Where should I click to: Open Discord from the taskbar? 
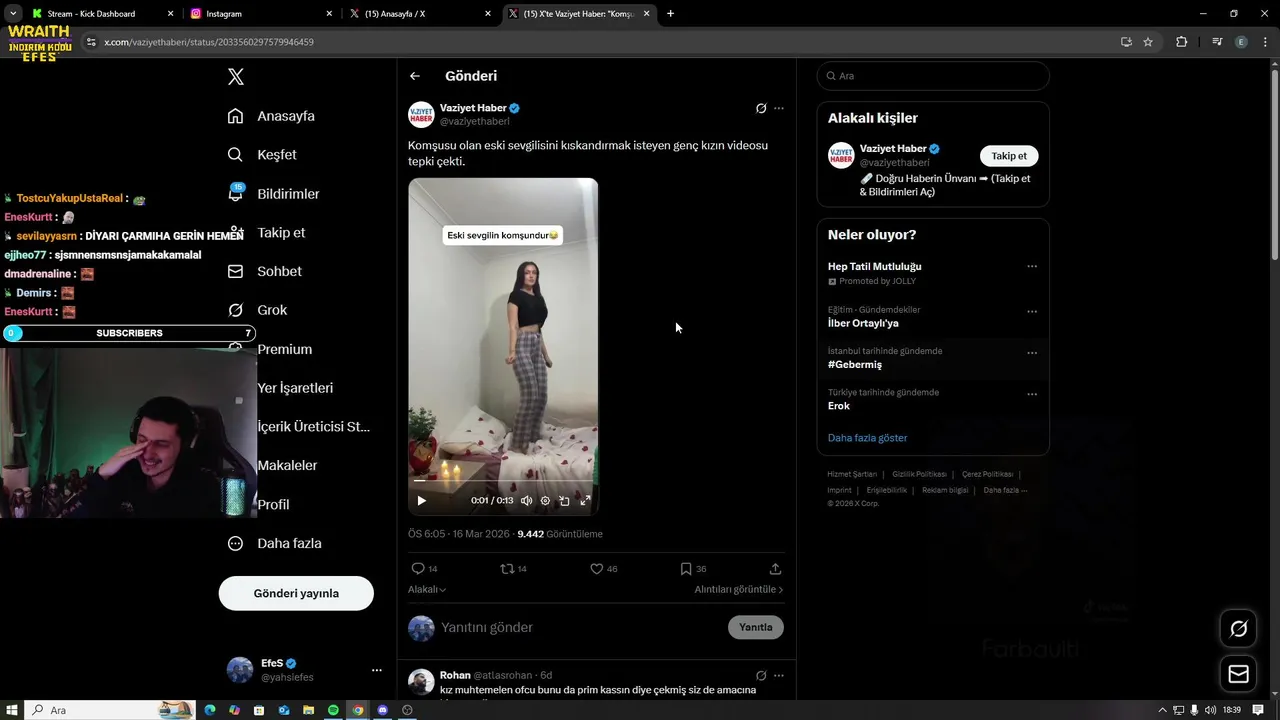[x=382, y=710]
